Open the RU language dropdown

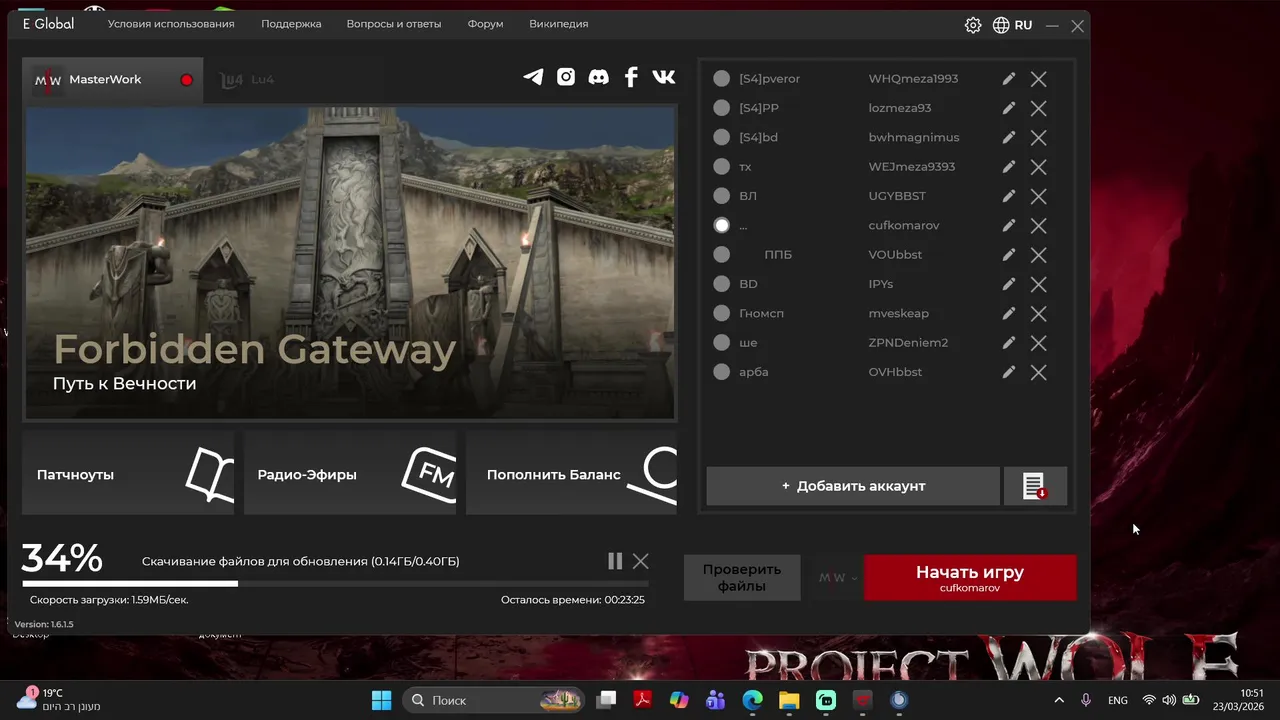pyautogui.click(x=1023, y=25)
